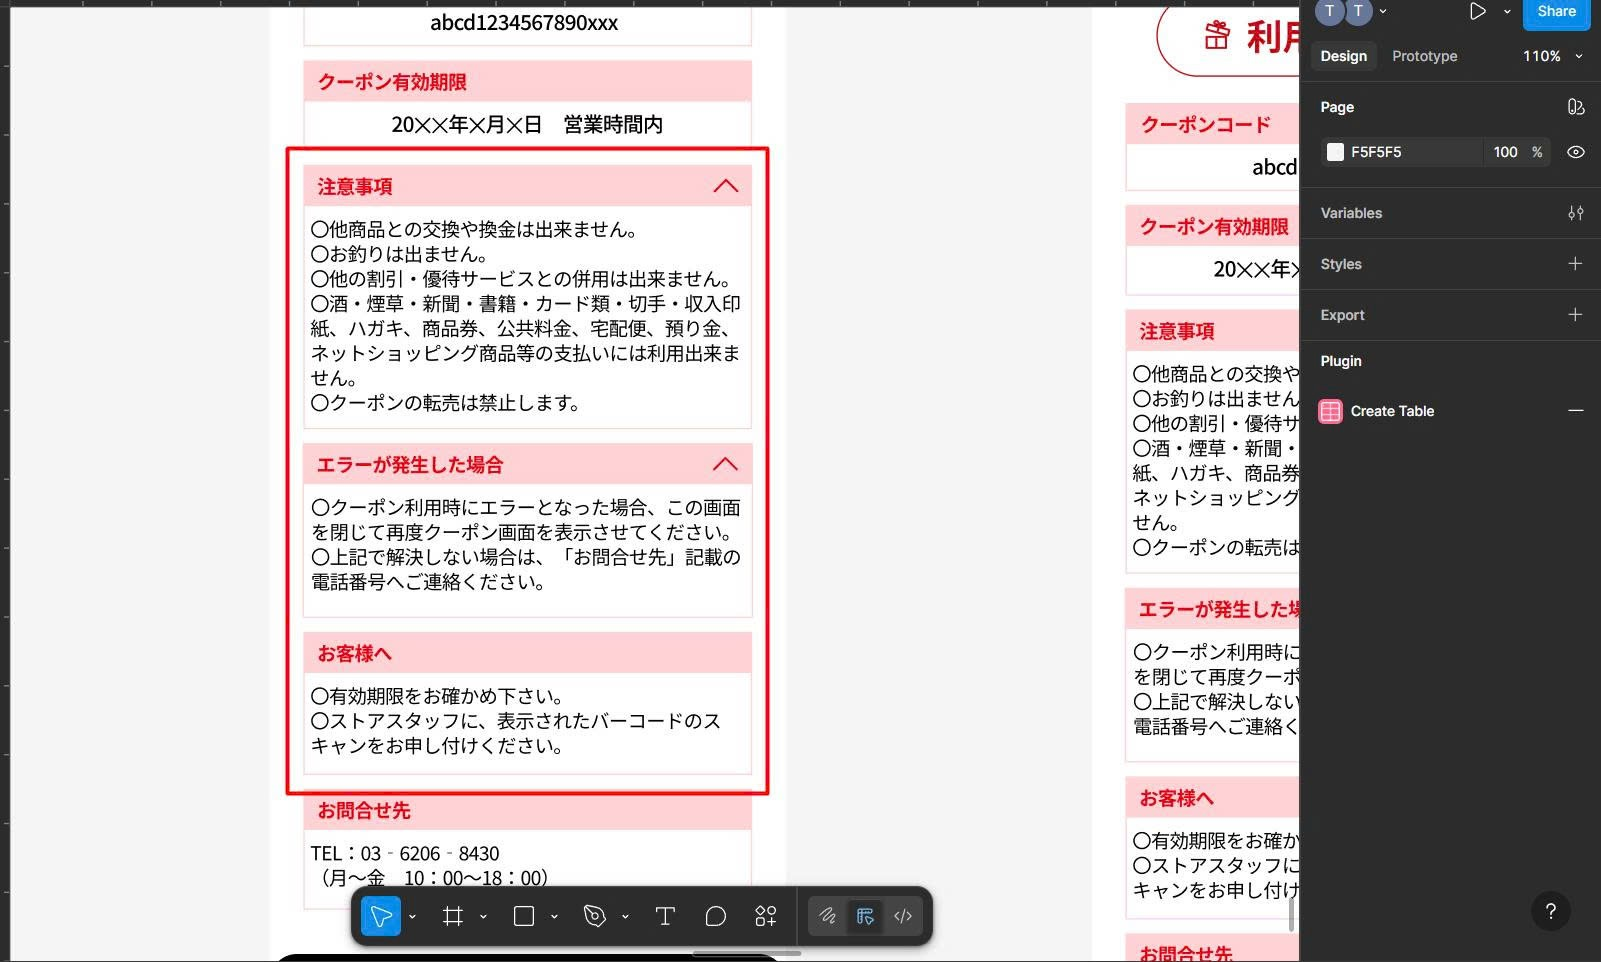Click the Create Table plugin

(1391, 411)
